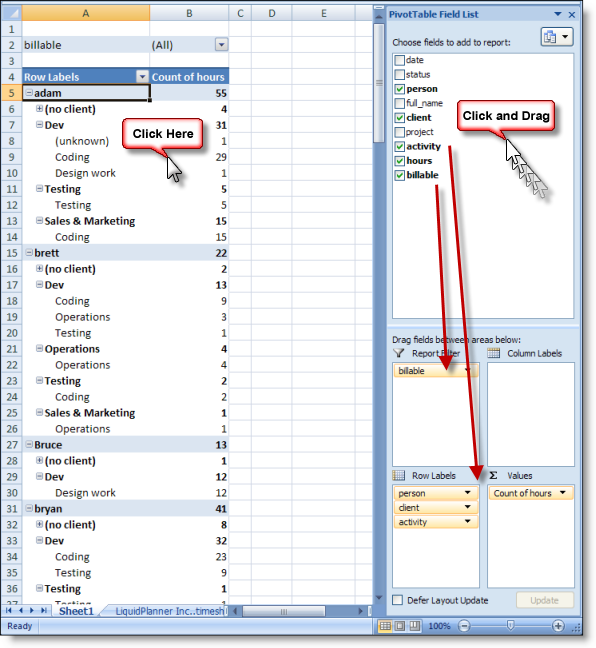This screenshot has width=596, height=648.
Task: Zoom in with the plus button
Action: coord(558,626)
